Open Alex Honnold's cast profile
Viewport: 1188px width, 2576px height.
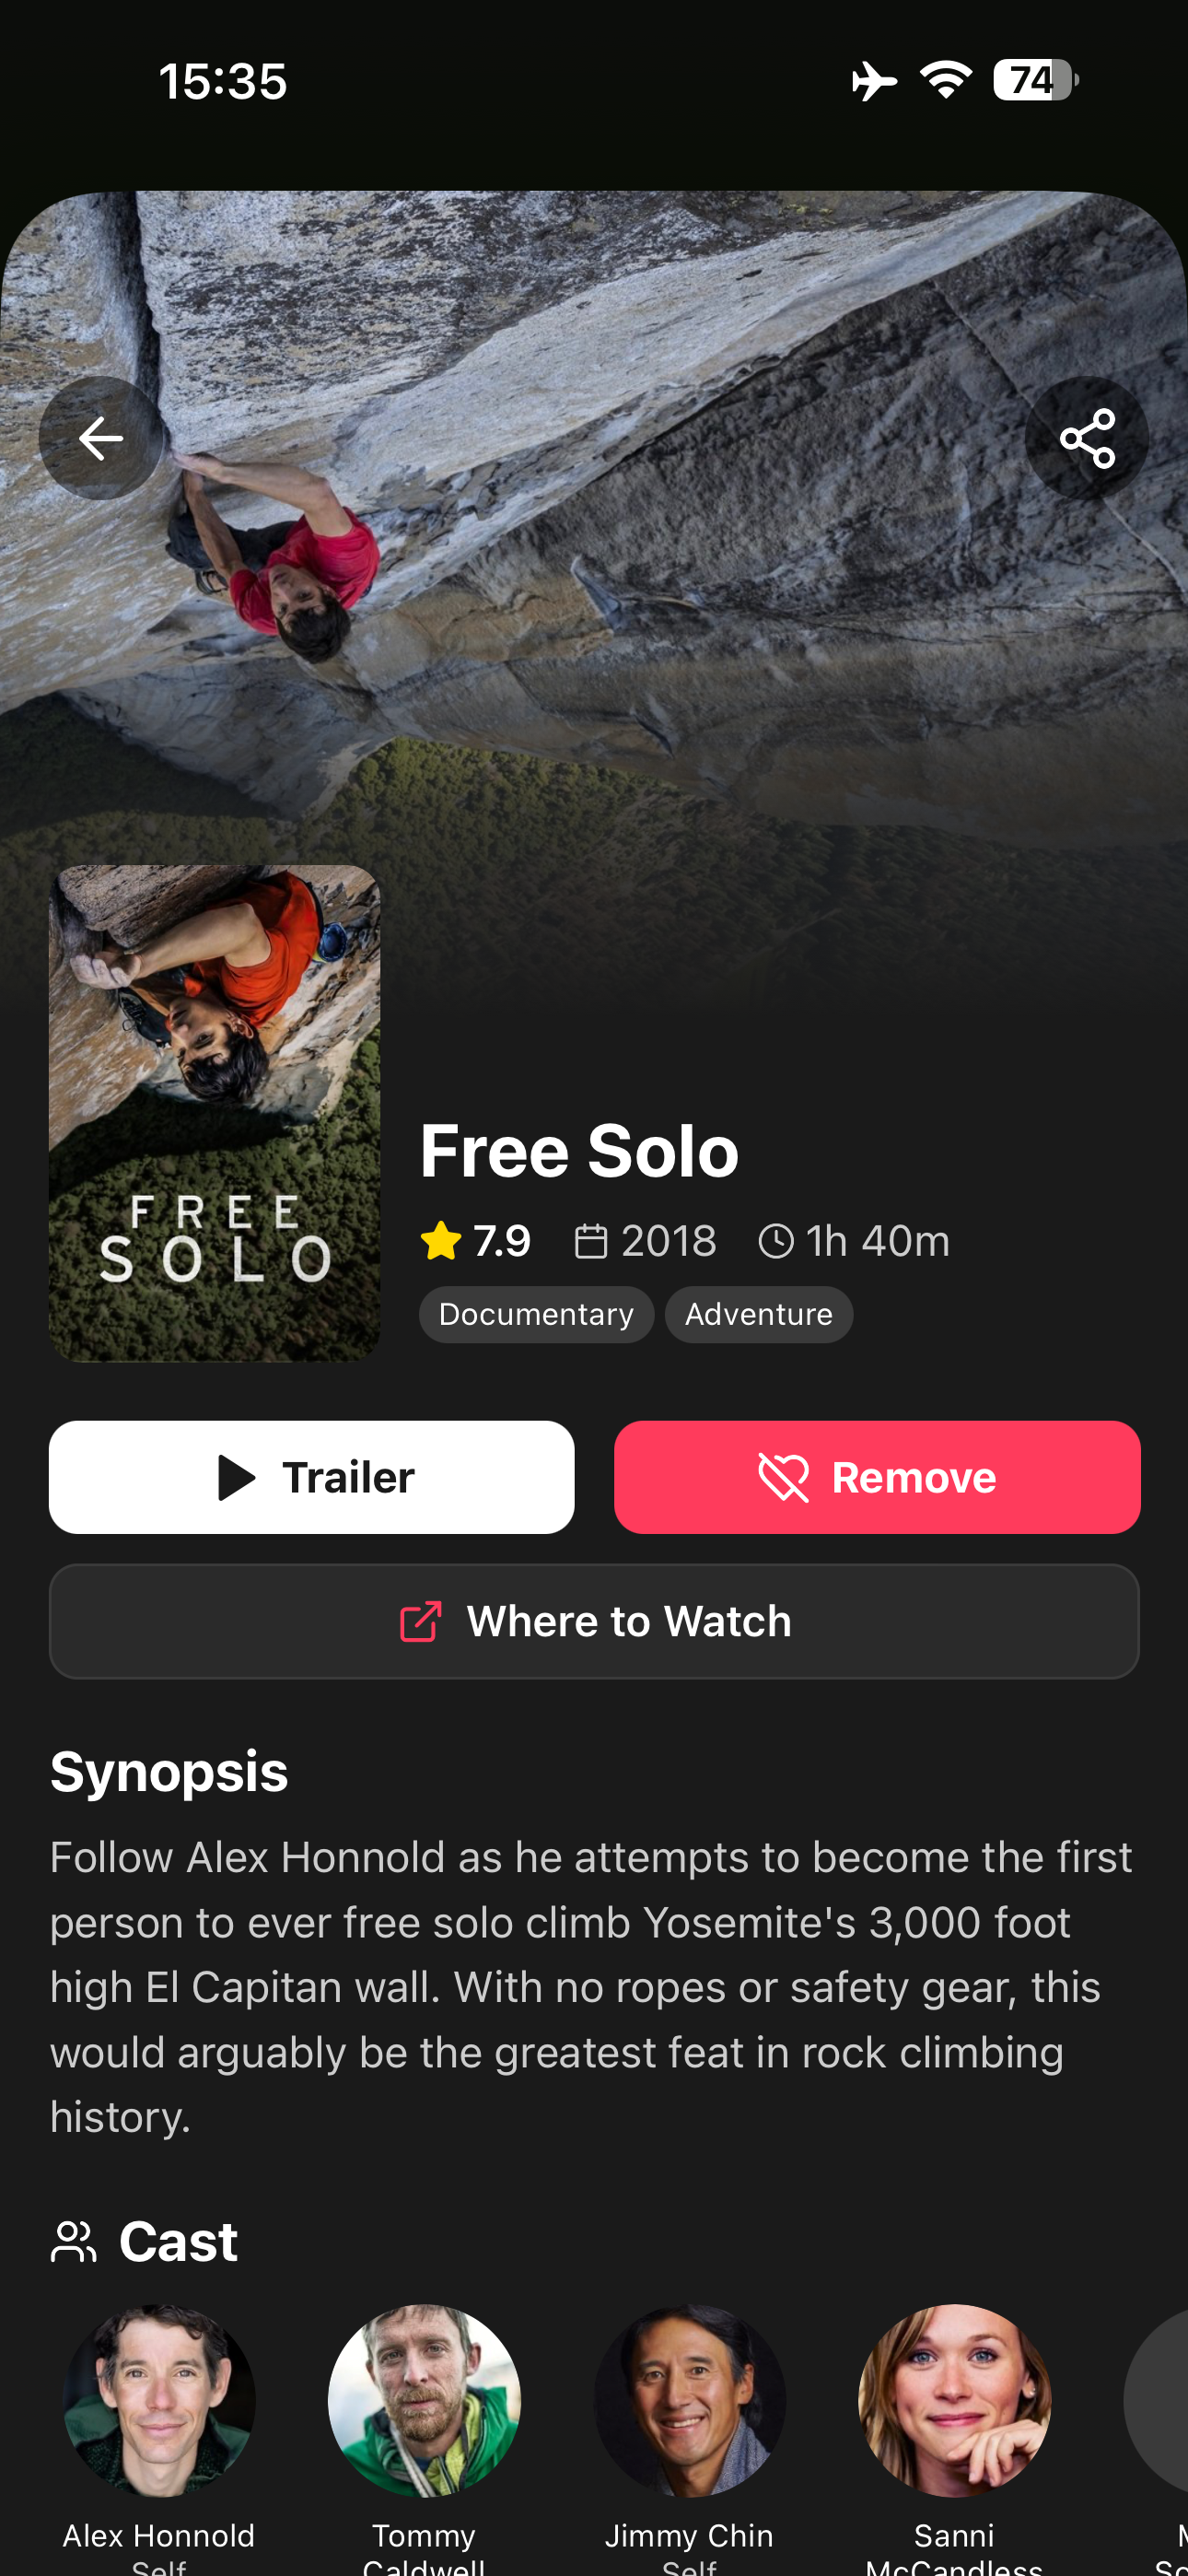[x=159, y=2400]
